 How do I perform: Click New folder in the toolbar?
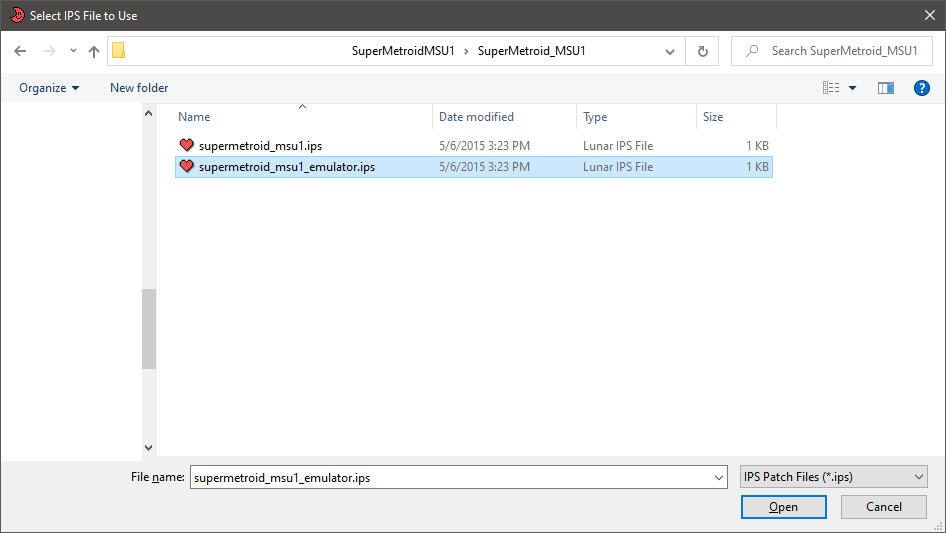click(x=139, y=88)
